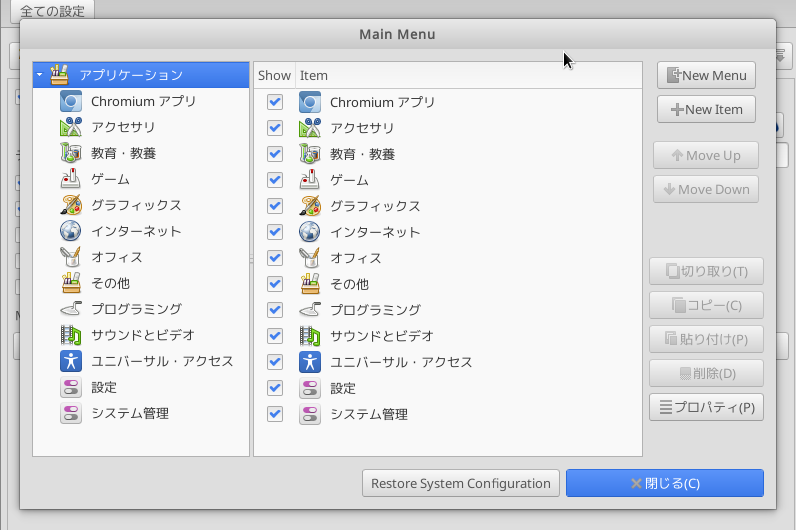Image resolution: width=796 pixels, height=530 pixels.
Task: Click Restore System Configuration
Action: [x=460, y=483]
